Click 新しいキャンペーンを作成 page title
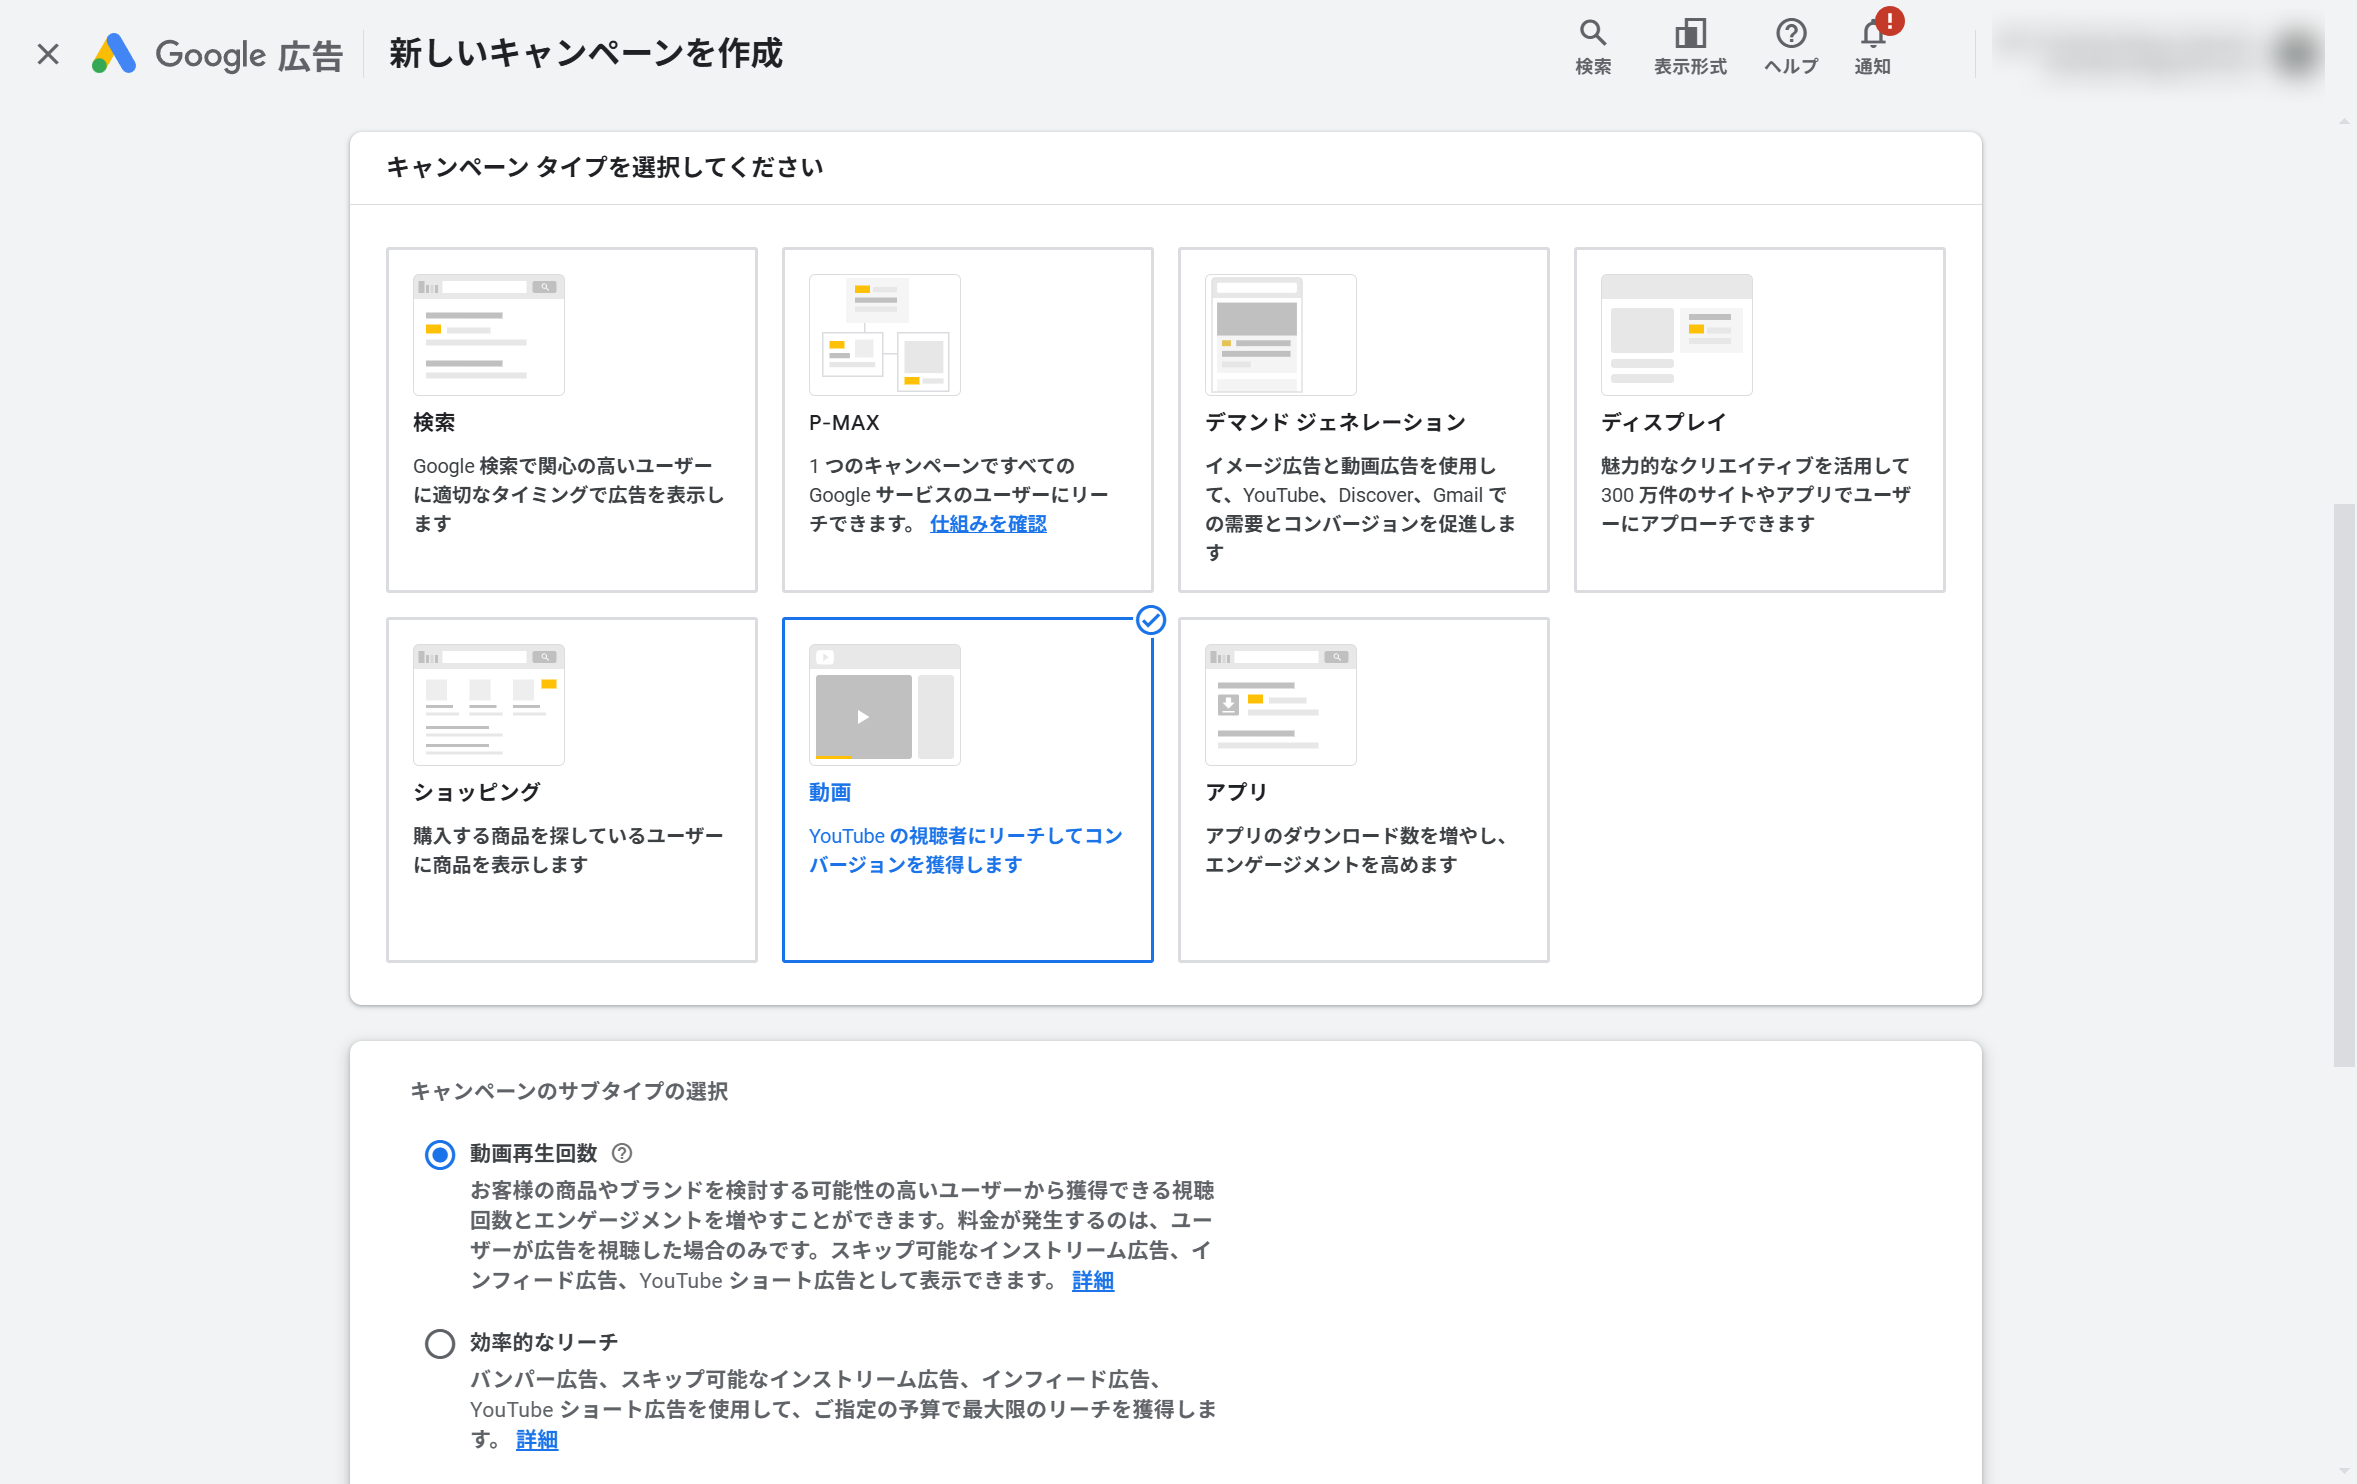This screenshot has width=2357, height=1484. (586, 53)
